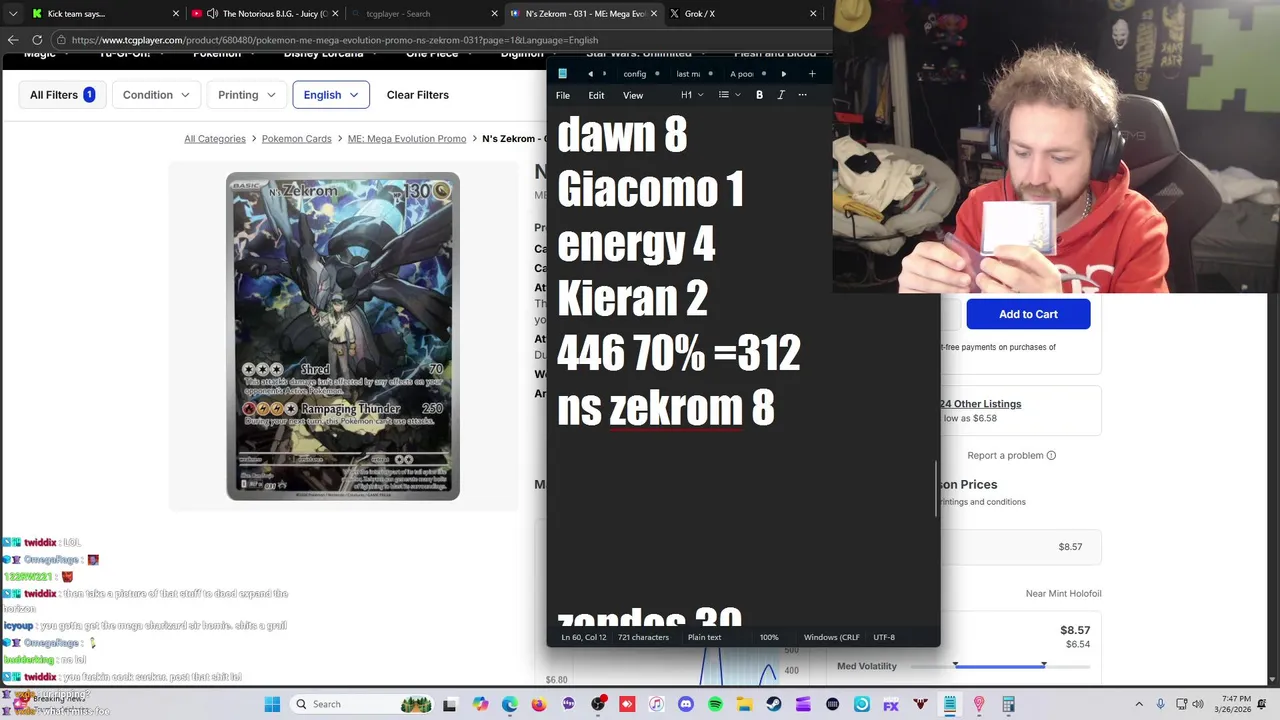Open the Notepad taskbar icon
Viewport: 1280px width, 720px height.
(x=949, y=704)
